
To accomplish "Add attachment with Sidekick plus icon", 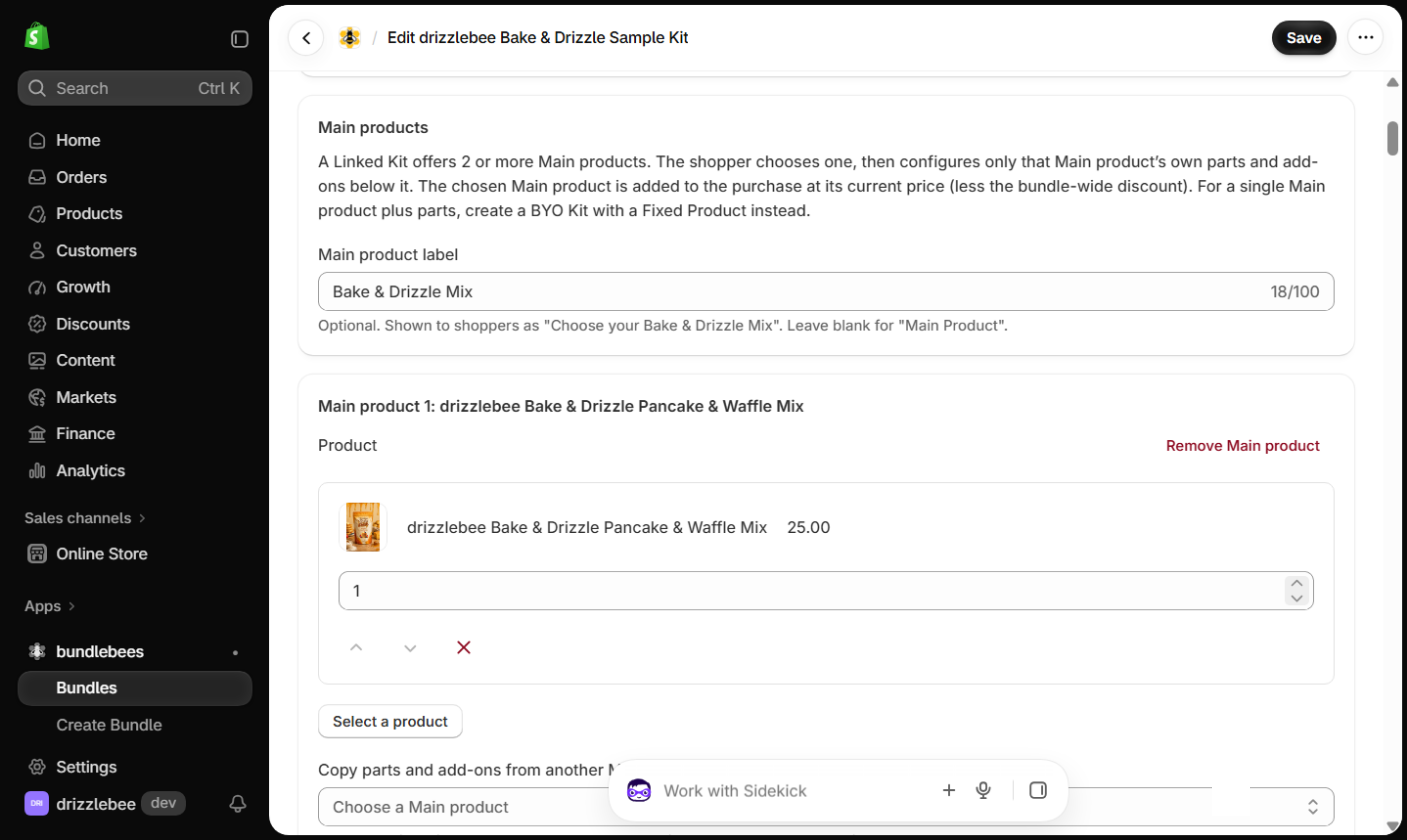I will point(949,790).
